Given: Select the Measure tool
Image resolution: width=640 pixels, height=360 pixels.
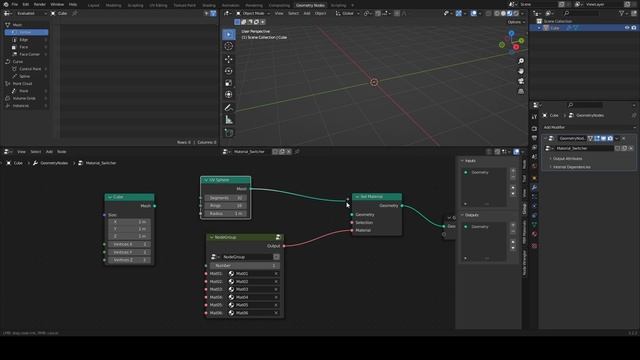Looking at the screenshot, I should click(229, 120).
